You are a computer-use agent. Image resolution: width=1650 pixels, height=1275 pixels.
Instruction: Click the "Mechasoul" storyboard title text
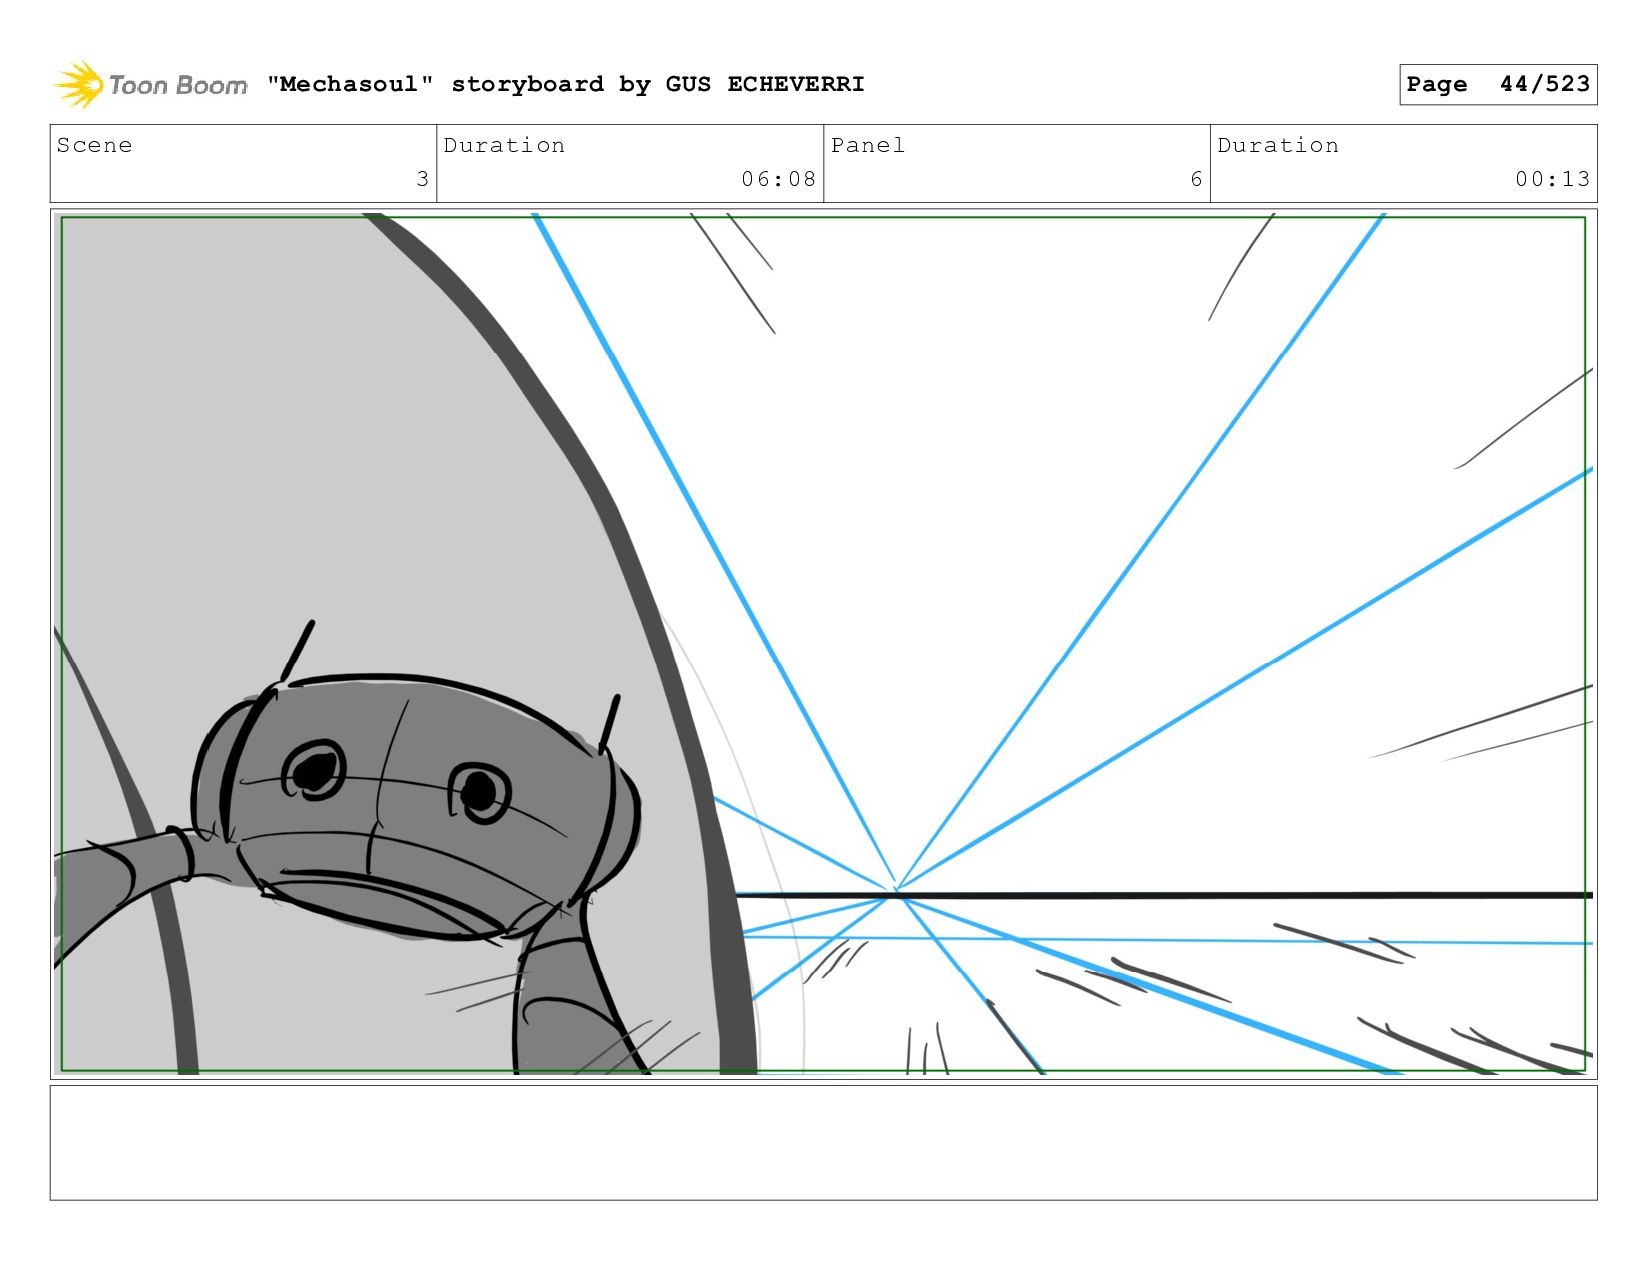(566, 84)
